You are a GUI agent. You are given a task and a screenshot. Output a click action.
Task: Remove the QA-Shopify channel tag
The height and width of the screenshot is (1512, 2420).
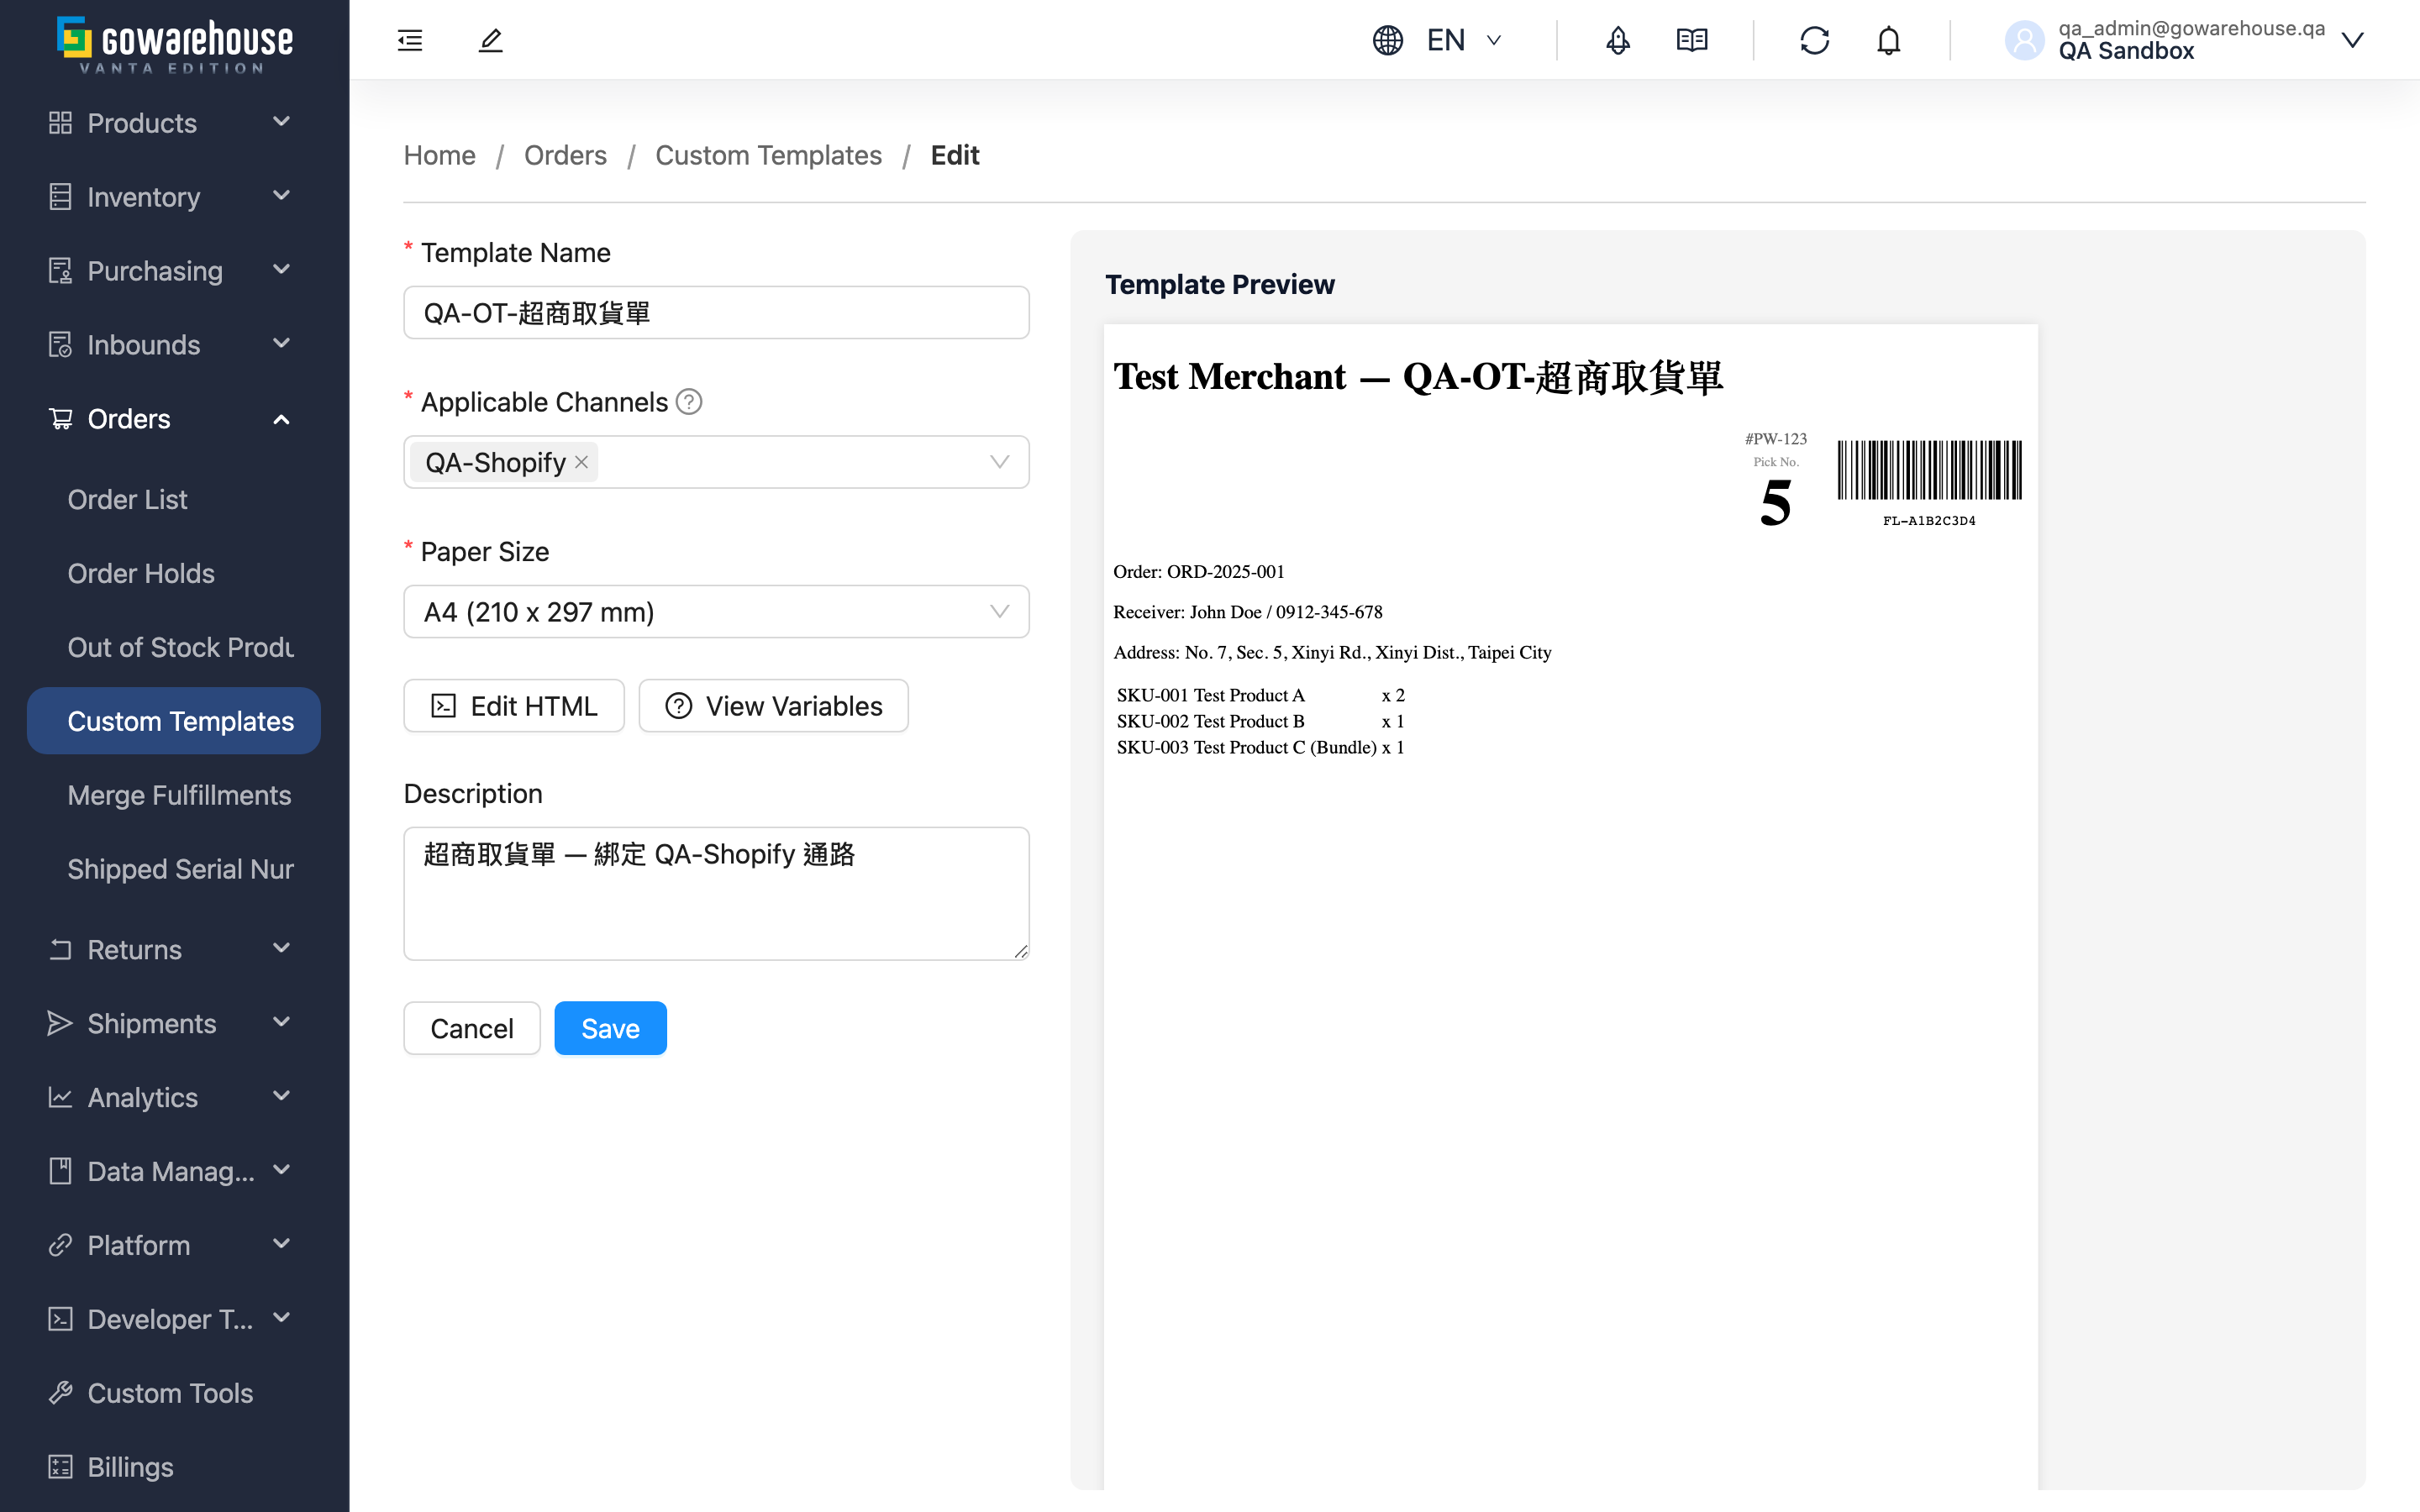pyautogui.click(x=581, y=462)
